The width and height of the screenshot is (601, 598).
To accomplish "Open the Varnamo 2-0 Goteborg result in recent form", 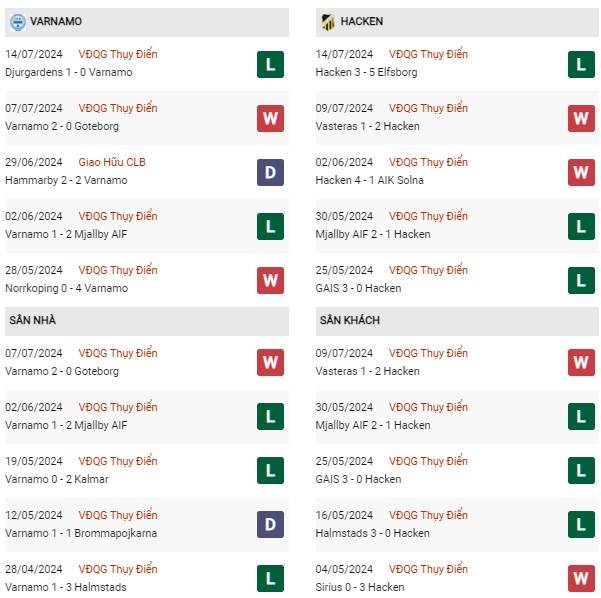I will tap(62, 126).
